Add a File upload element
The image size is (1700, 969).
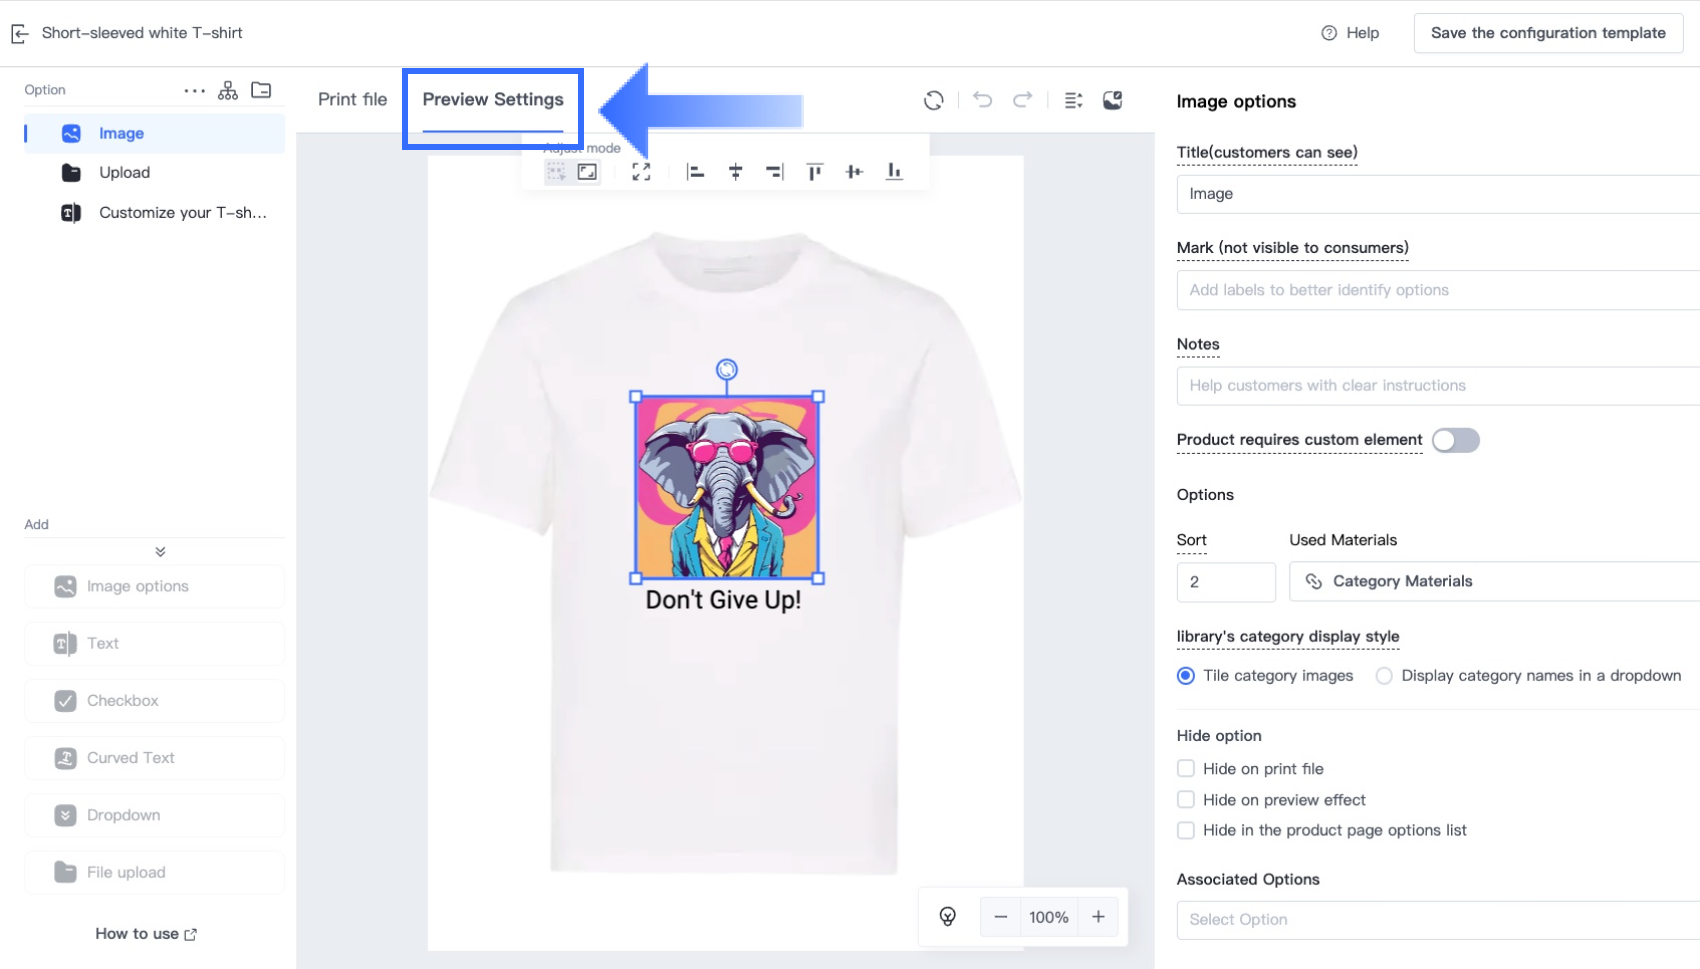(x=154, y=873)
